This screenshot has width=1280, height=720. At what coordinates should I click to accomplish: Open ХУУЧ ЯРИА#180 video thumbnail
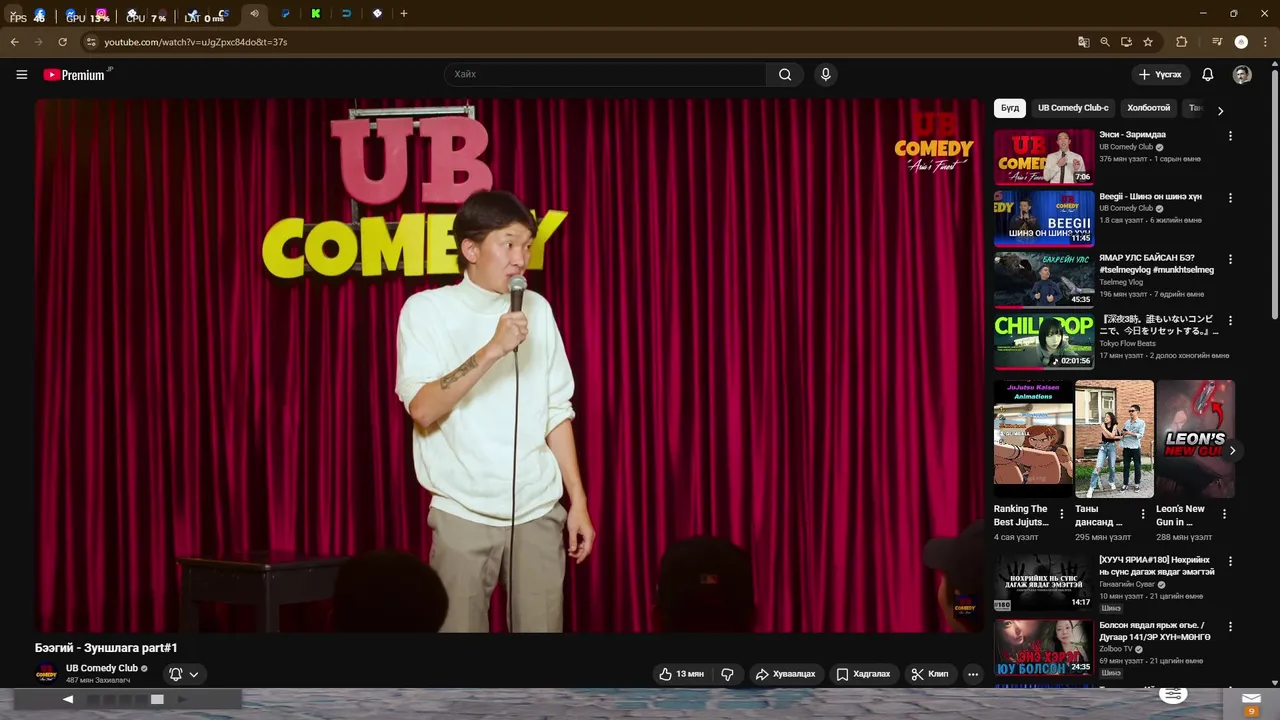tap(1044, 582)
